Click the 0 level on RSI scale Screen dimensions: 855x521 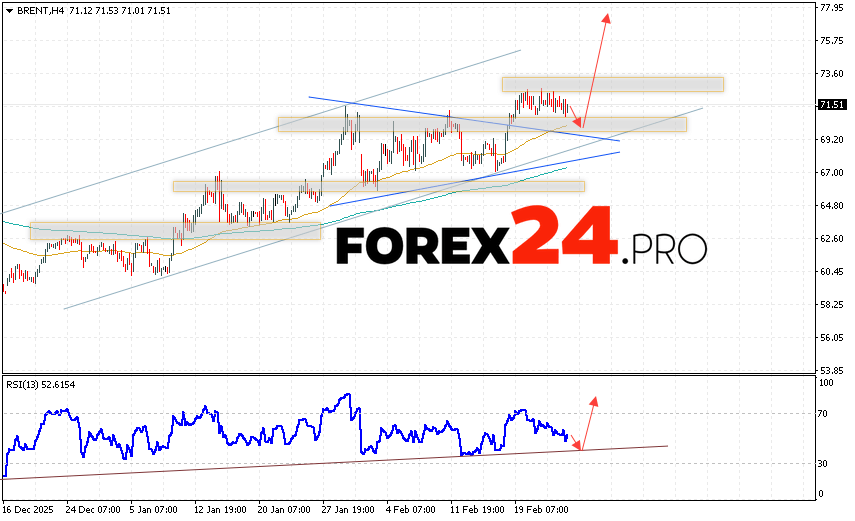[821, 494]
